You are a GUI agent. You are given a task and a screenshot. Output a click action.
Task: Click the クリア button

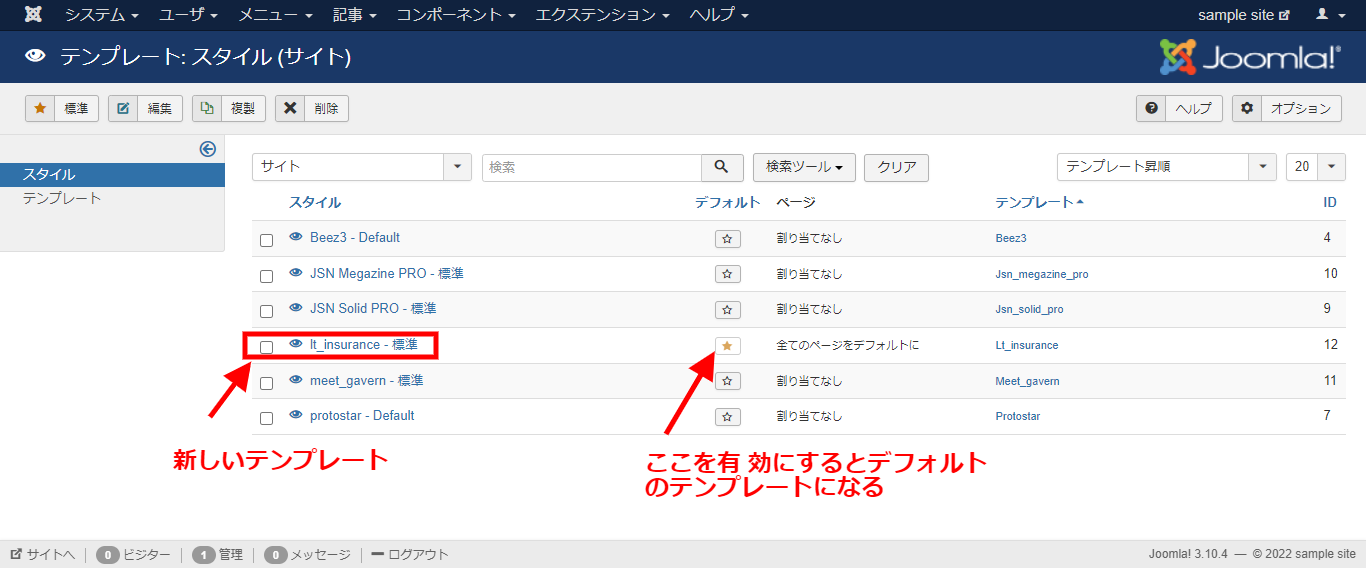(896, 167)
